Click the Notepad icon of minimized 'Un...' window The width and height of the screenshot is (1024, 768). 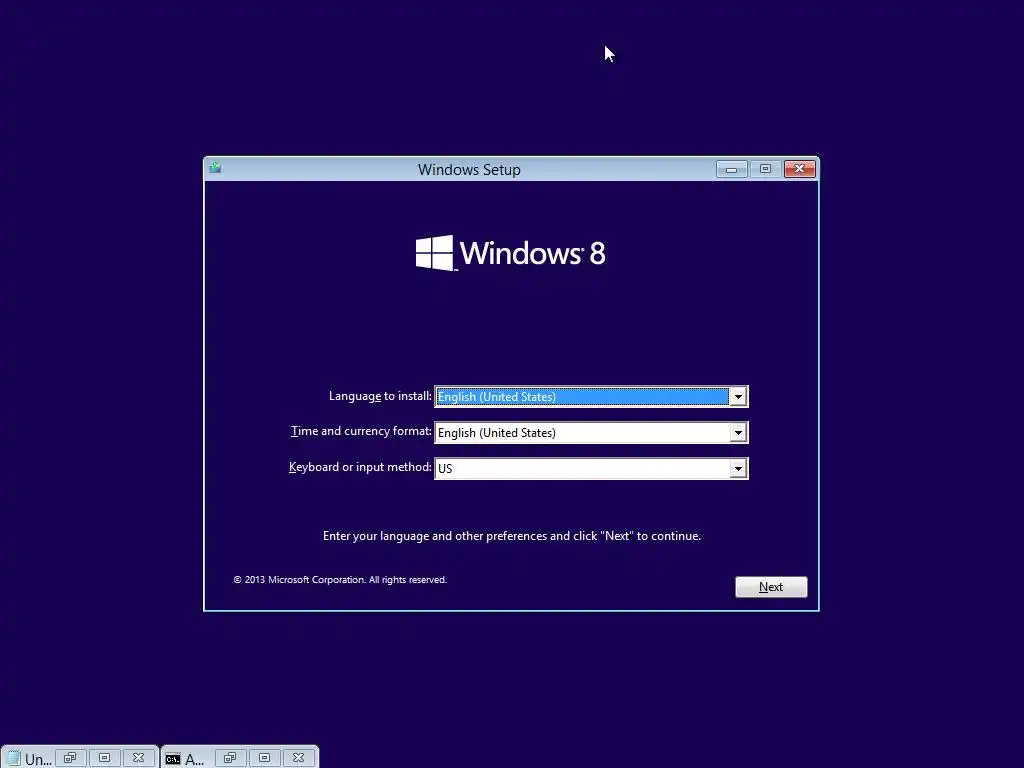[13, 758]
